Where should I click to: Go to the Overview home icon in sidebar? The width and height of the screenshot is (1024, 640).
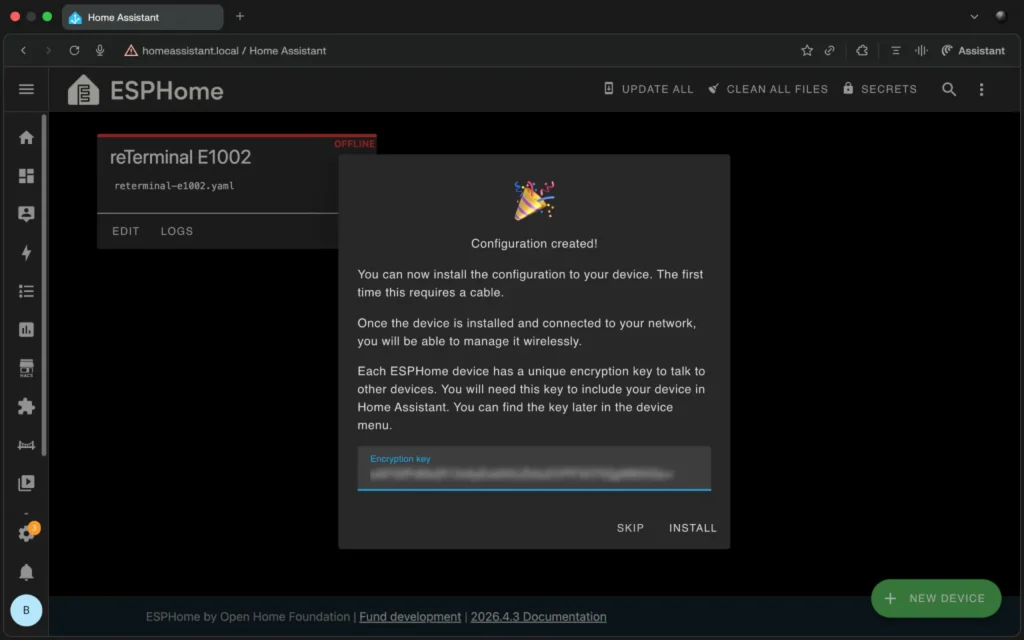[26, 138]
